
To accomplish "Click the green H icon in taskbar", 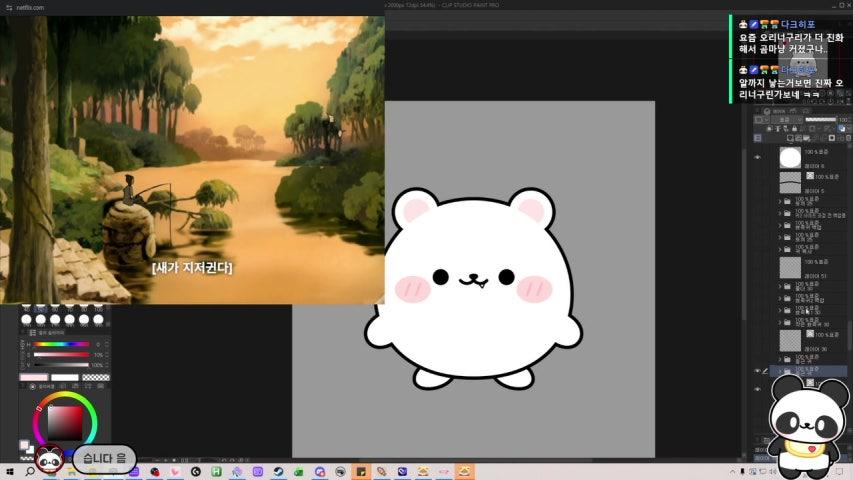I will 216,471.
